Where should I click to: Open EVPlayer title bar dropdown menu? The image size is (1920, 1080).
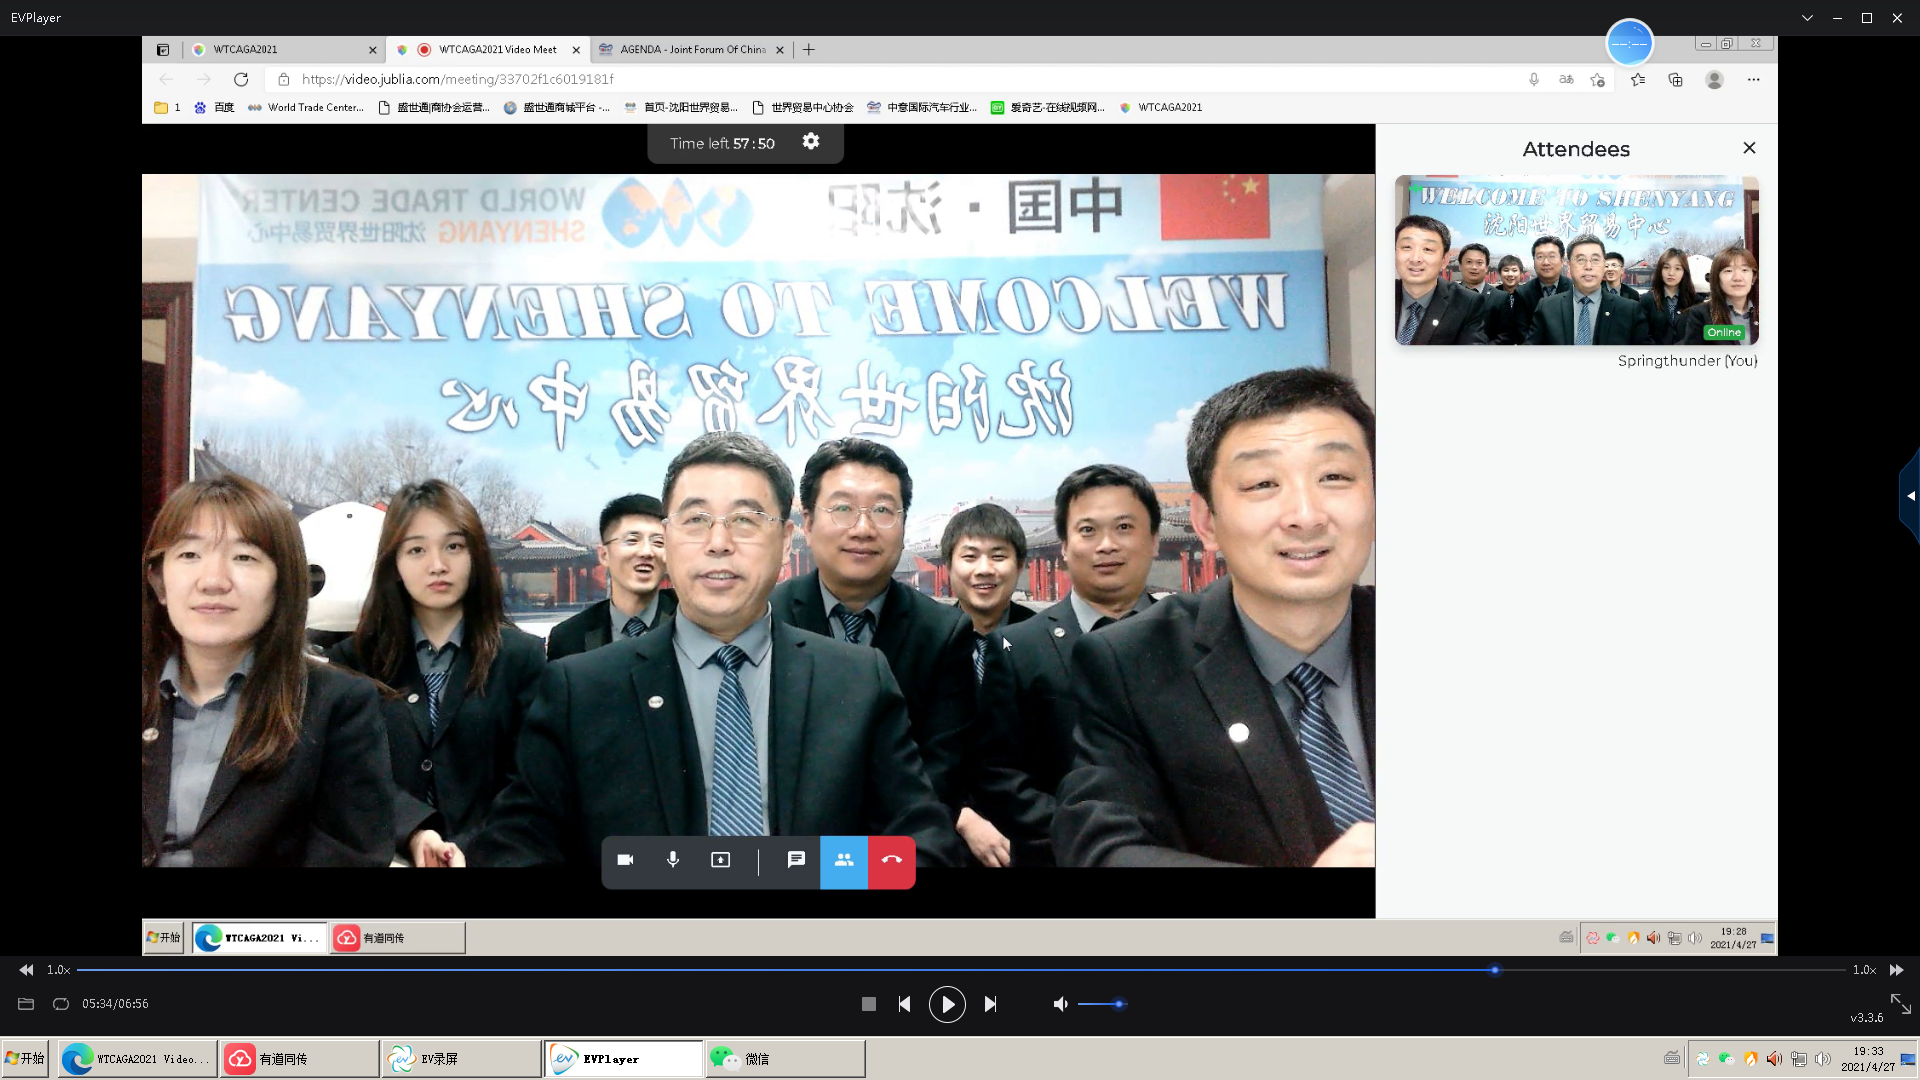(1807, 18)
